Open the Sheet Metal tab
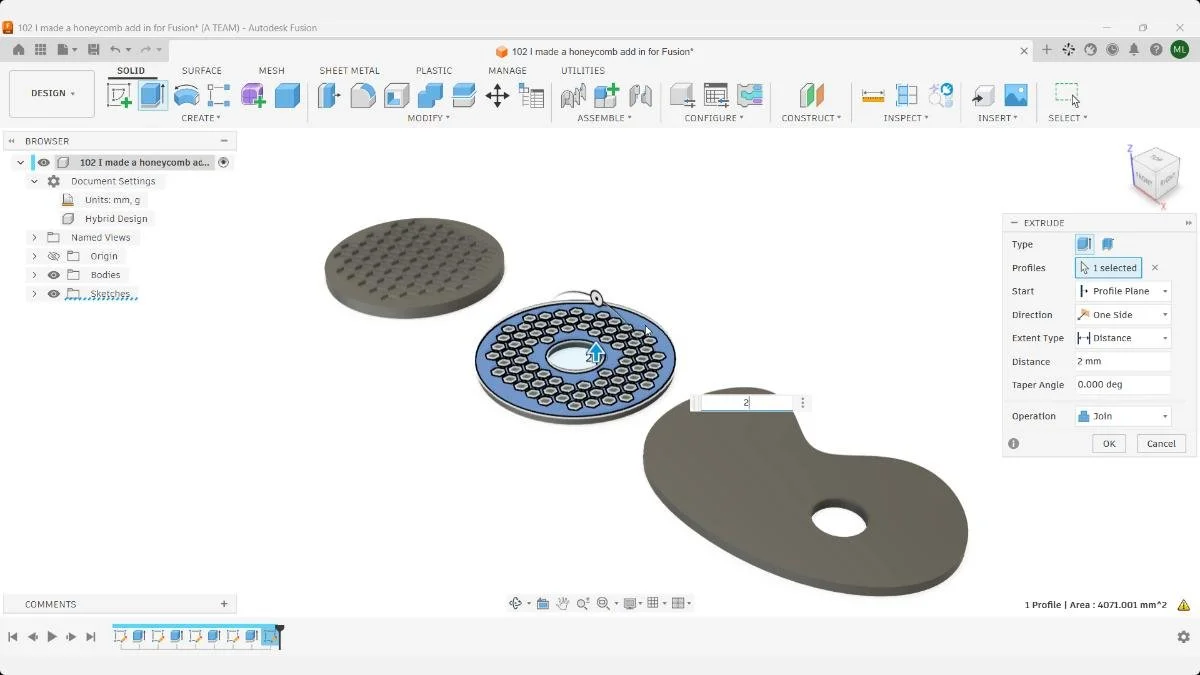The image size is (1200, 675). point(349,71)
